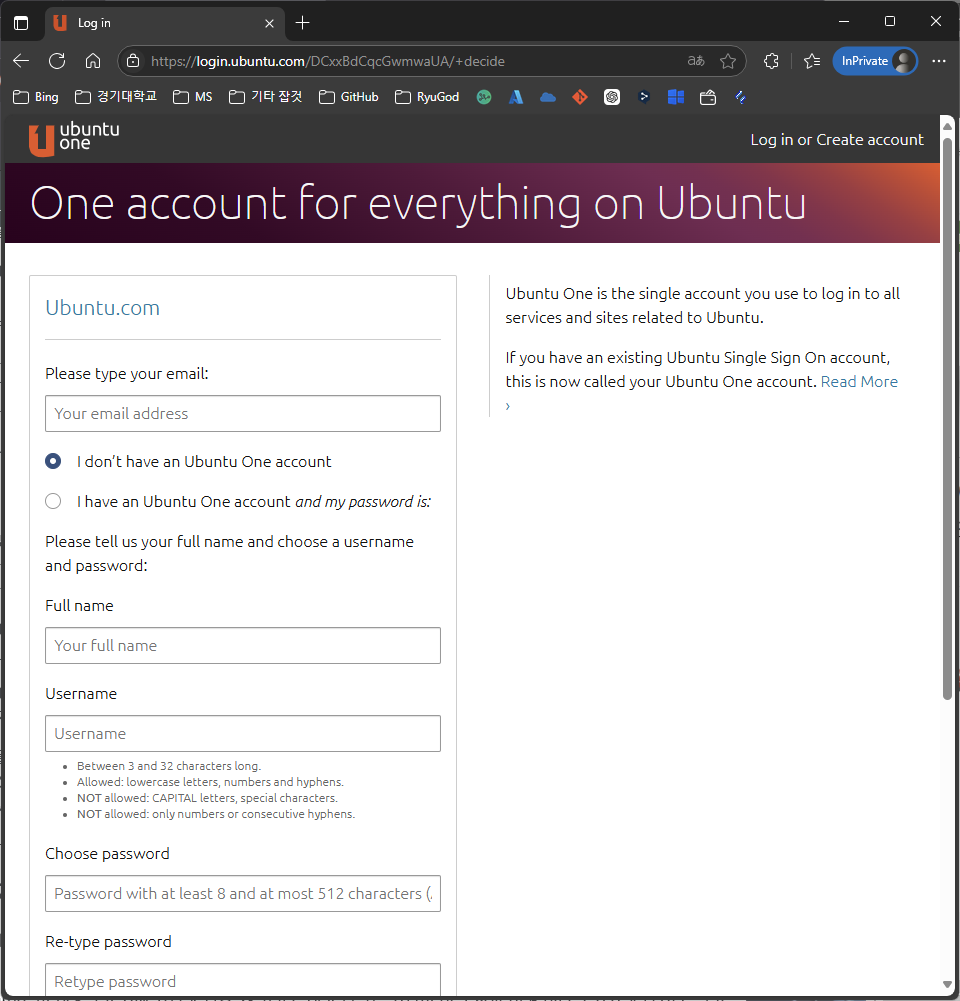Screen dimensions: 960x1001
Task: Open the 경기대학교 bookmarks folder
Action: pos(116,97)
